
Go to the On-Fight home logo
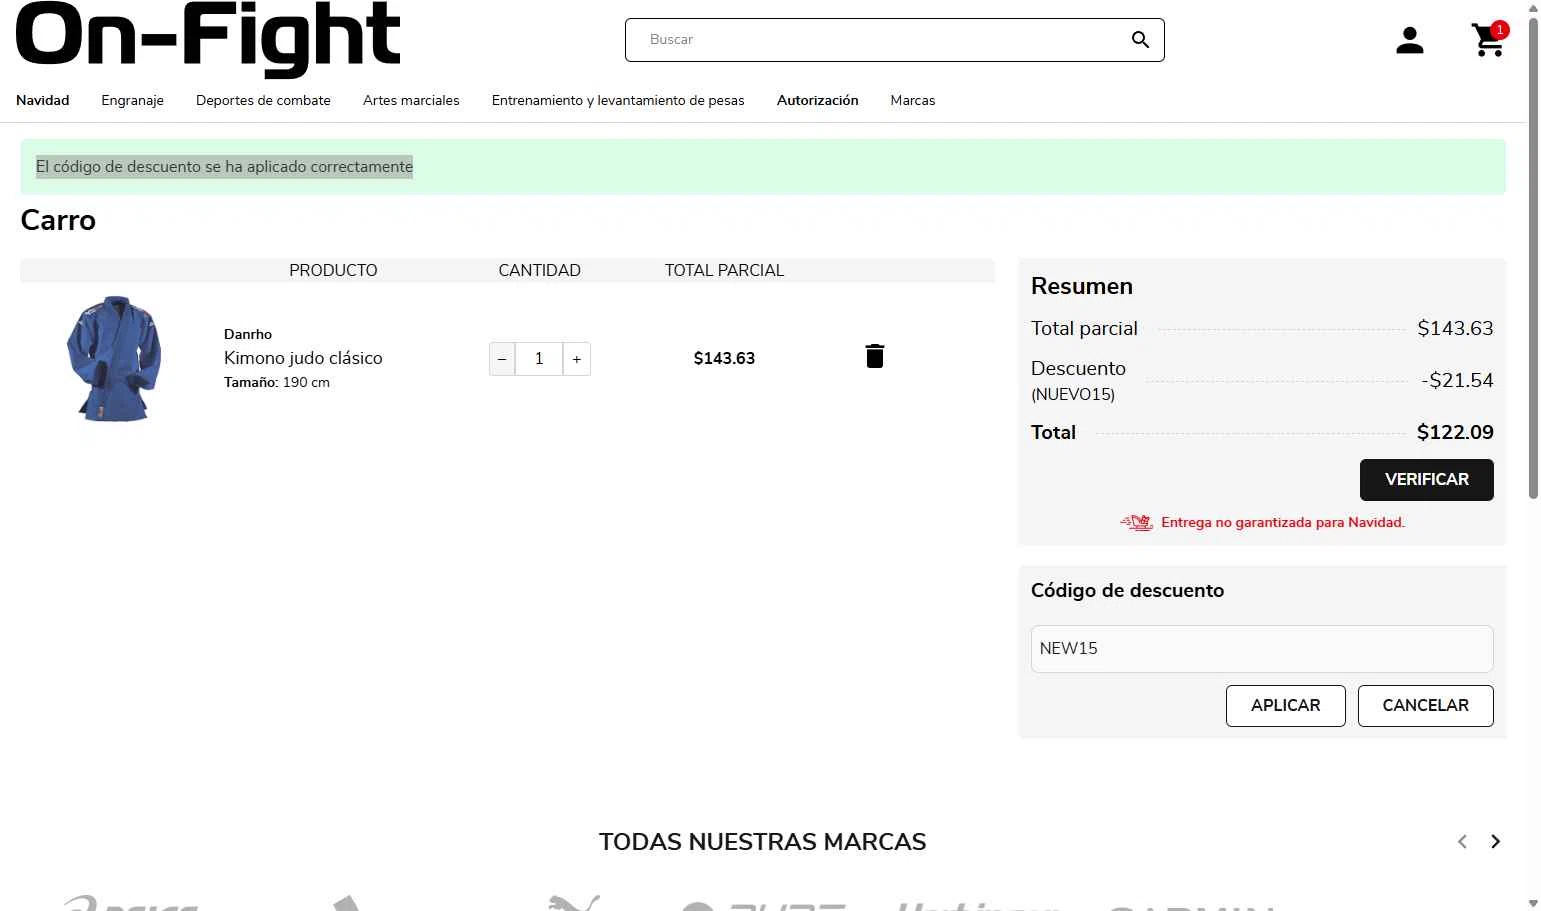pos(208,38)
